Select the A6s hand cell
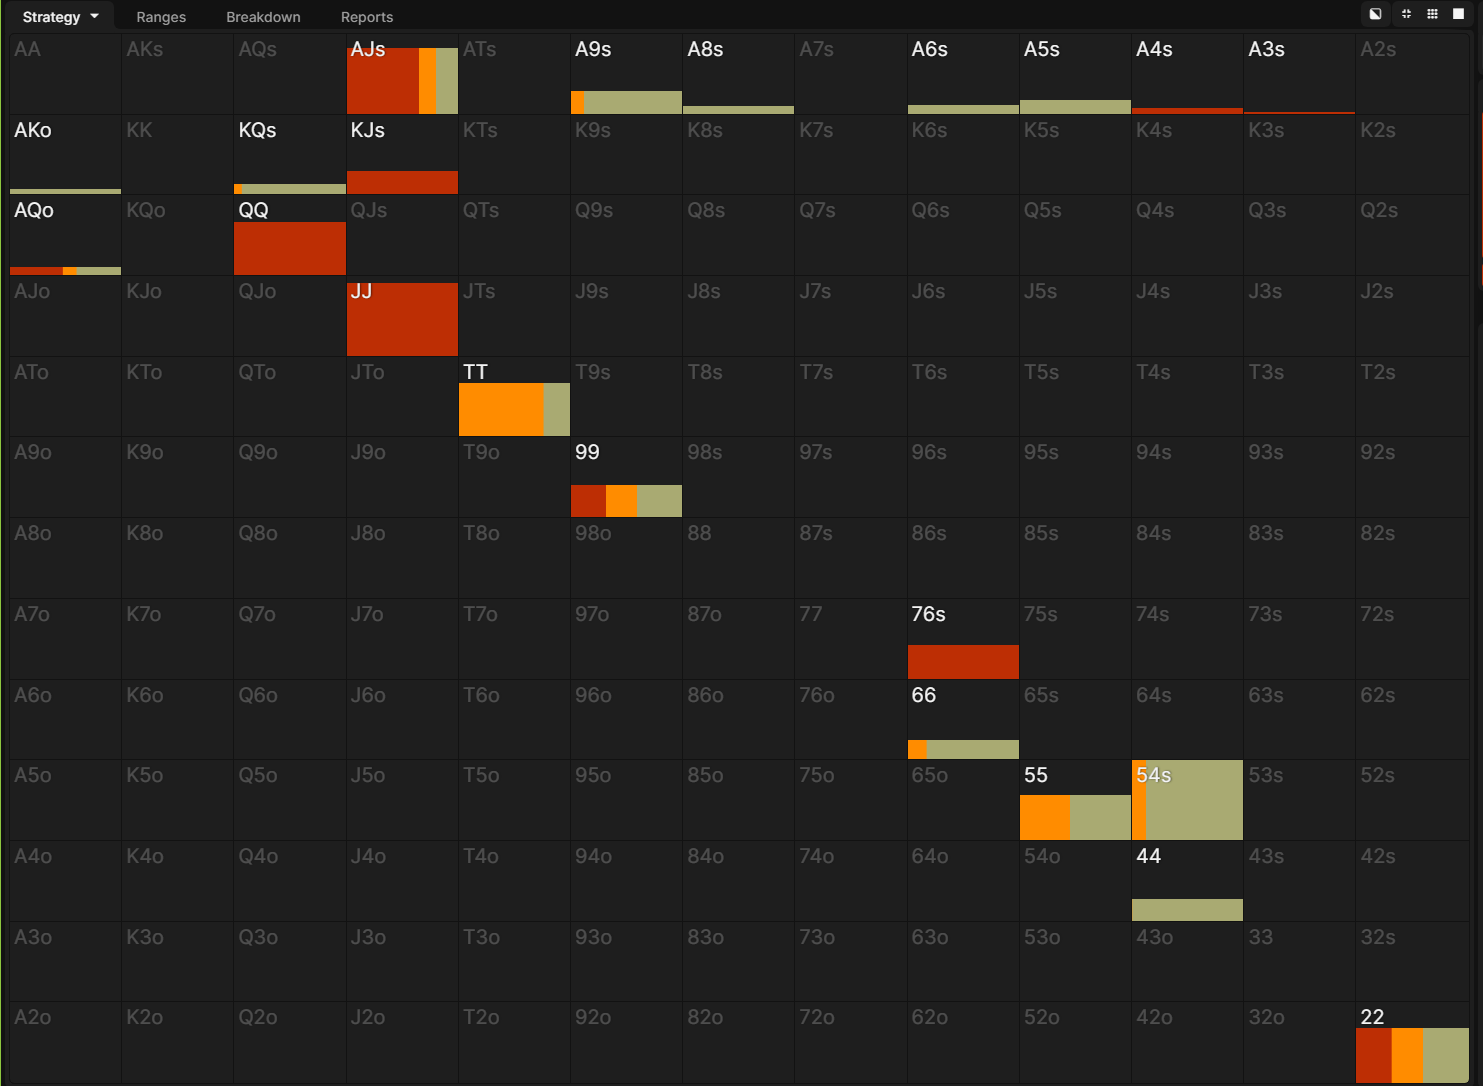The image size is (1483, 1086). 963,74
